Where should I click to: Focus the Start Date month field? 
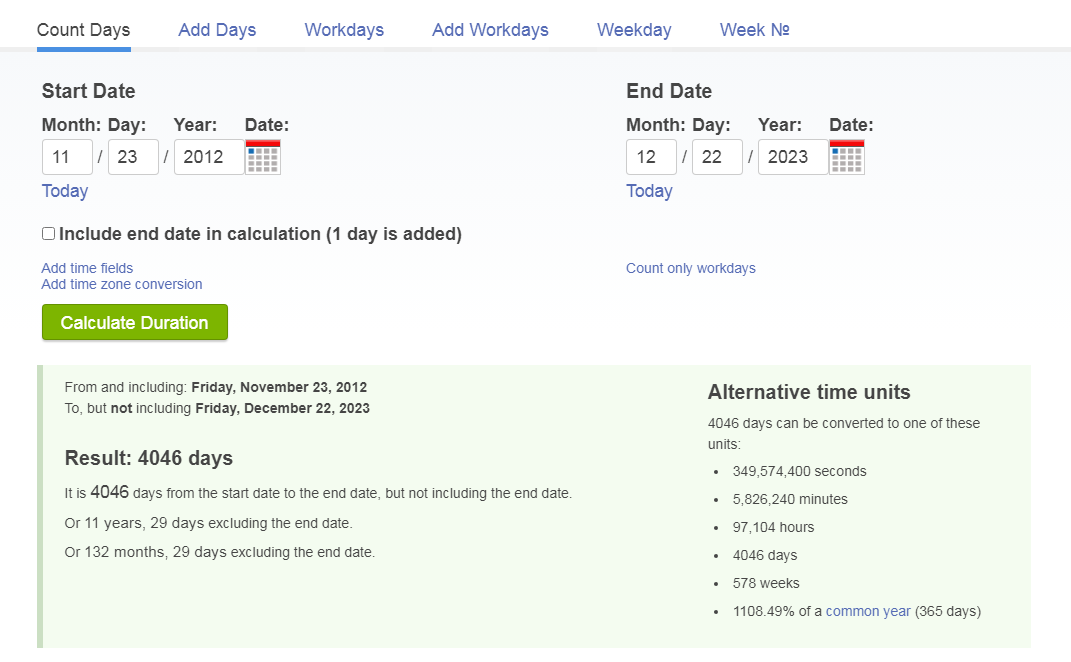pos(67,157)
